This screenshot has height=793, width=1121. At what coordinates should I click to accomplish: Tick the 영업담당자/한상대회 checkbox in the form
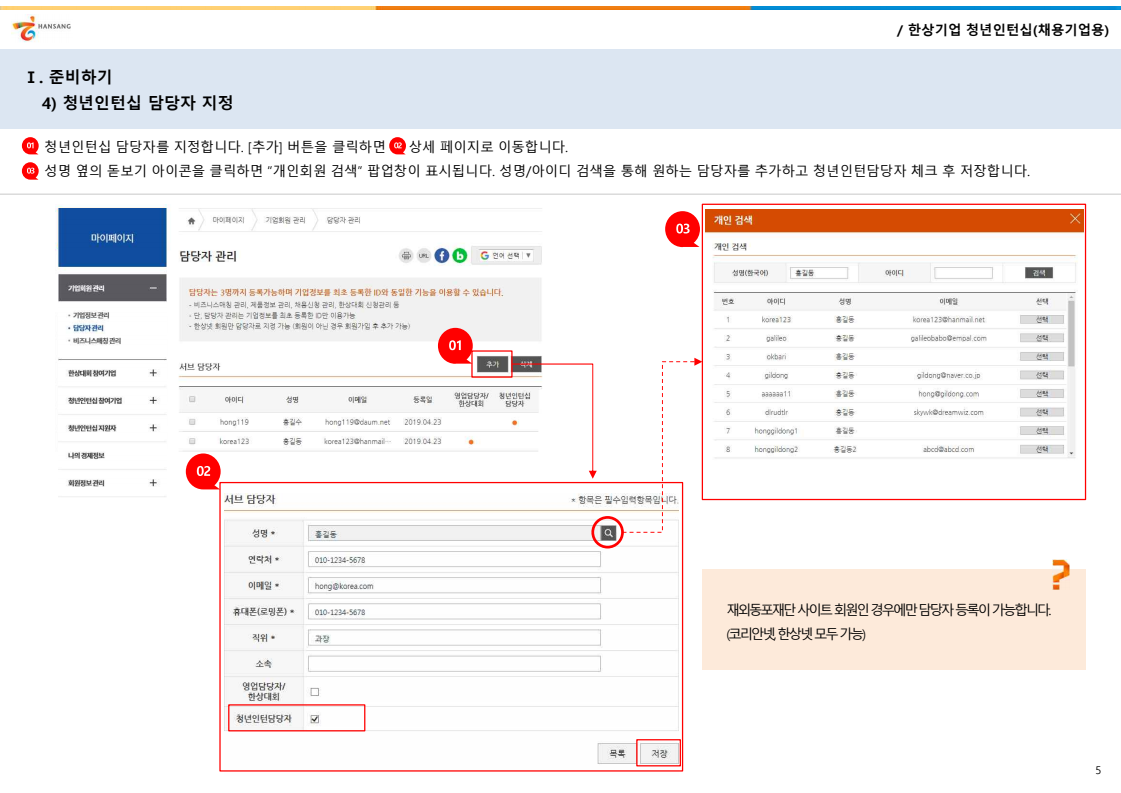315,691
